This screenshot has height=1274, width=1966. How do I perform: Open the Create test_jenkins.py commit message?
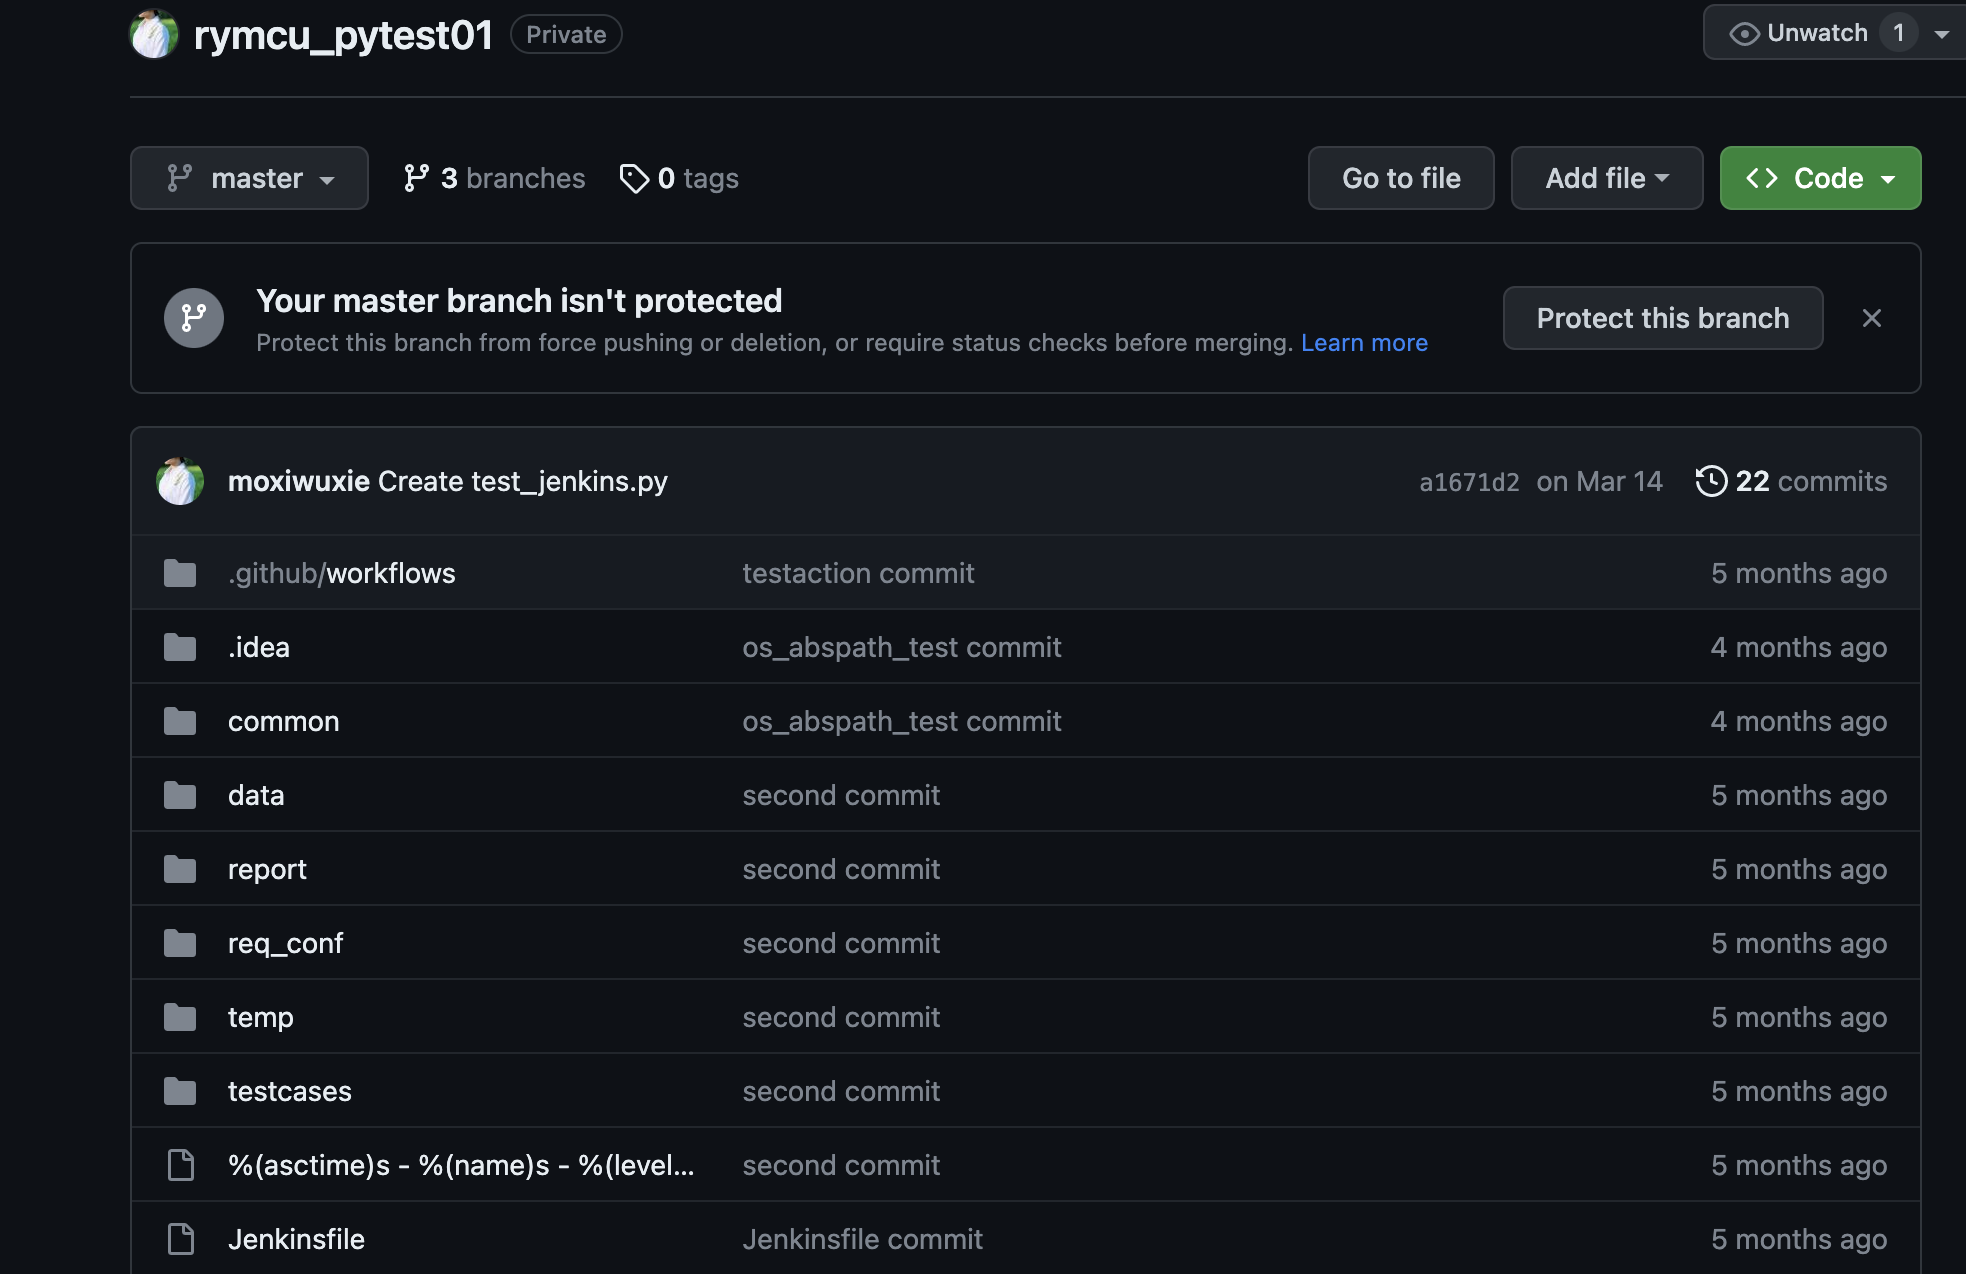[x=523, y=481]
